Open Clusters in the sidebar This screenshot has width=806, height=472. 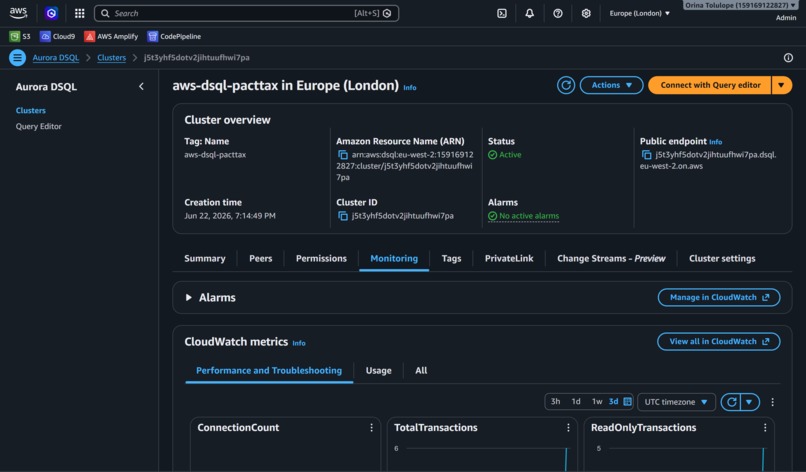point(31,111)
